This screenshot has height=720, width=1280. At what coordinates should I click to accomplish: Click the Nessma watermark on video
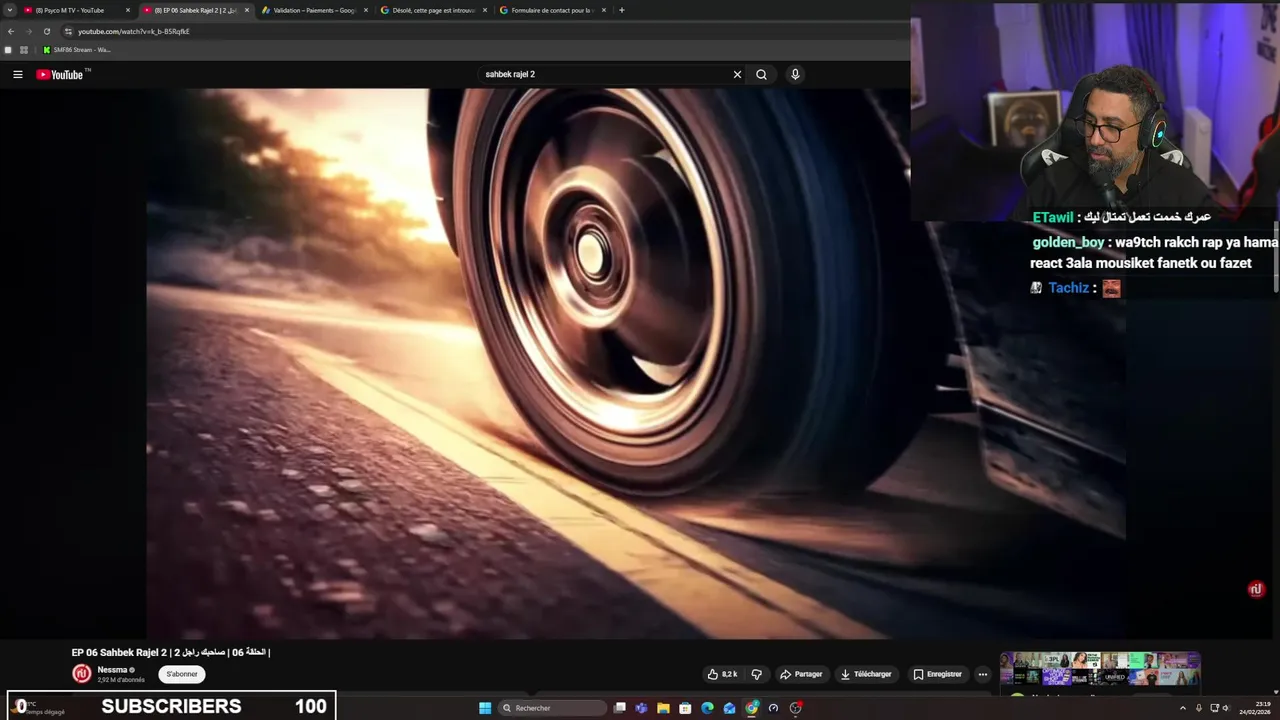coord(1256,589)
